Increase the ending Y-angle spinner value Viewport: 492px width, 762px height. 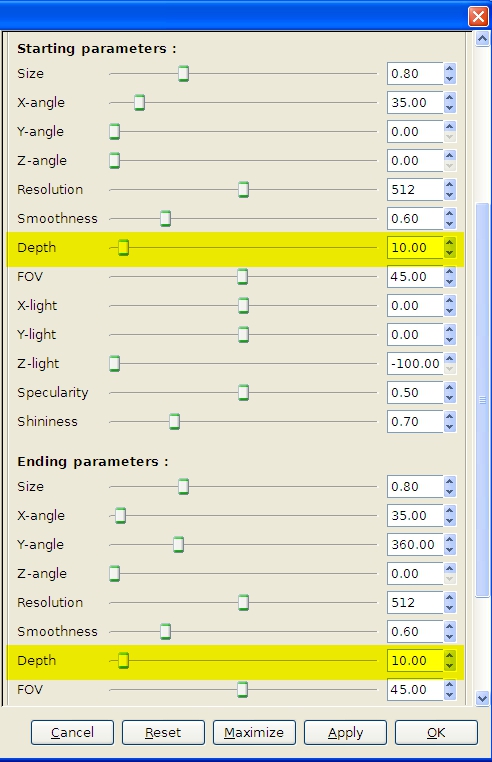click(x=450, y=539)
